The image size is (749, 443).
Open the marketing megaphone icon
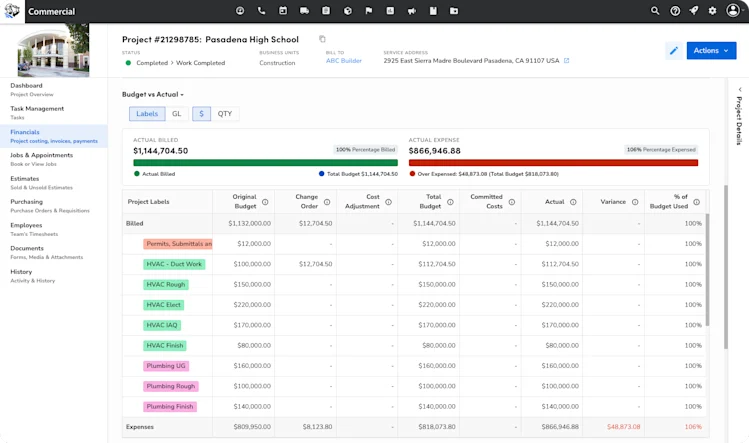[x=412, y=11]
